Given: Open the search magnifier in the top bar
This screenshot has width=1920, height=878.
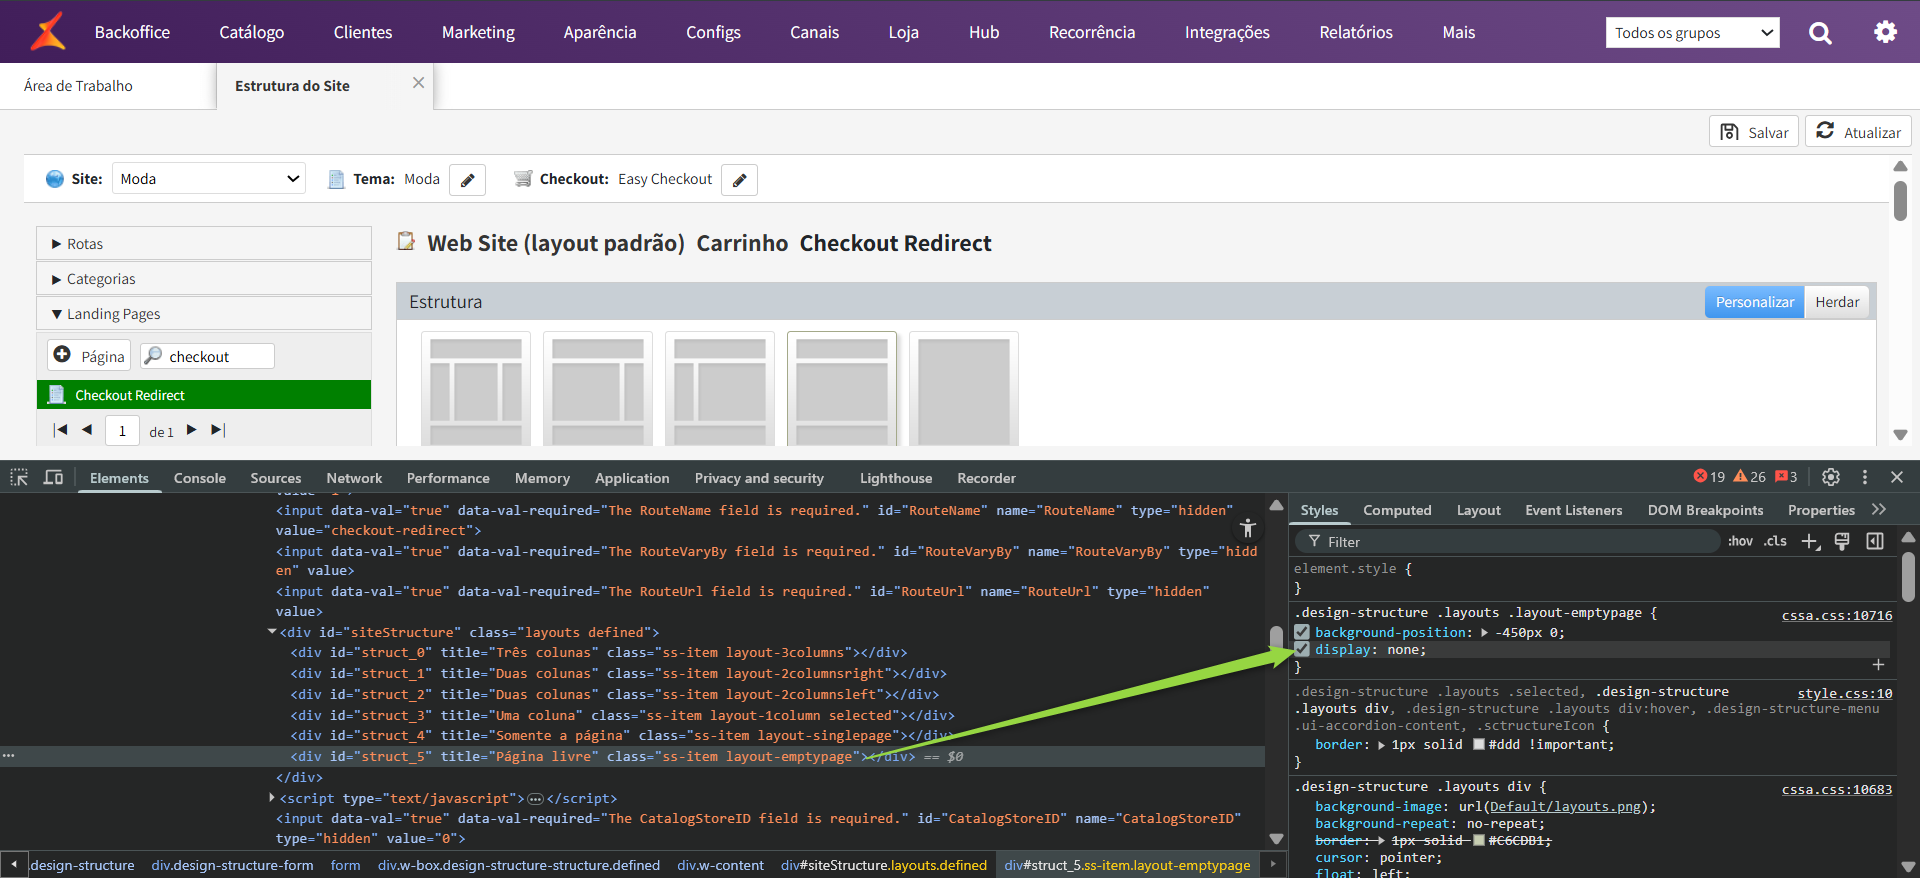Looking at the screenshot, I should 1820,33.
